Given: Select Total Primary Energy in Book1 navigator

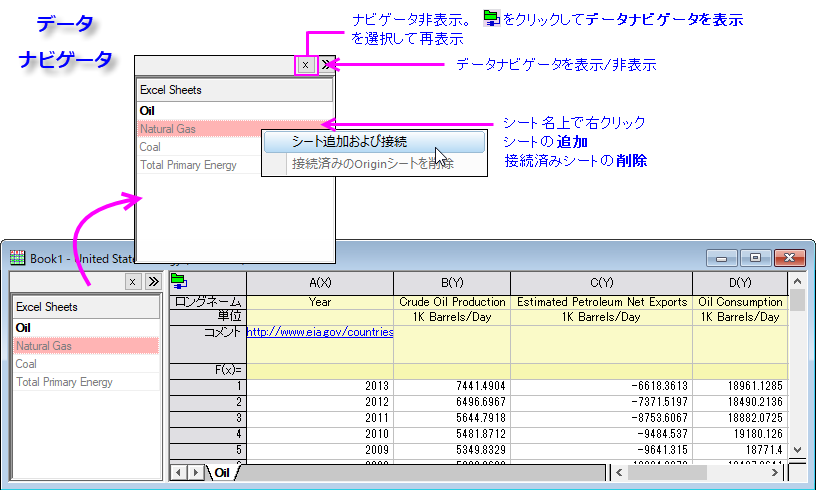Looking at the screenshot, I should tap(86, 382).
